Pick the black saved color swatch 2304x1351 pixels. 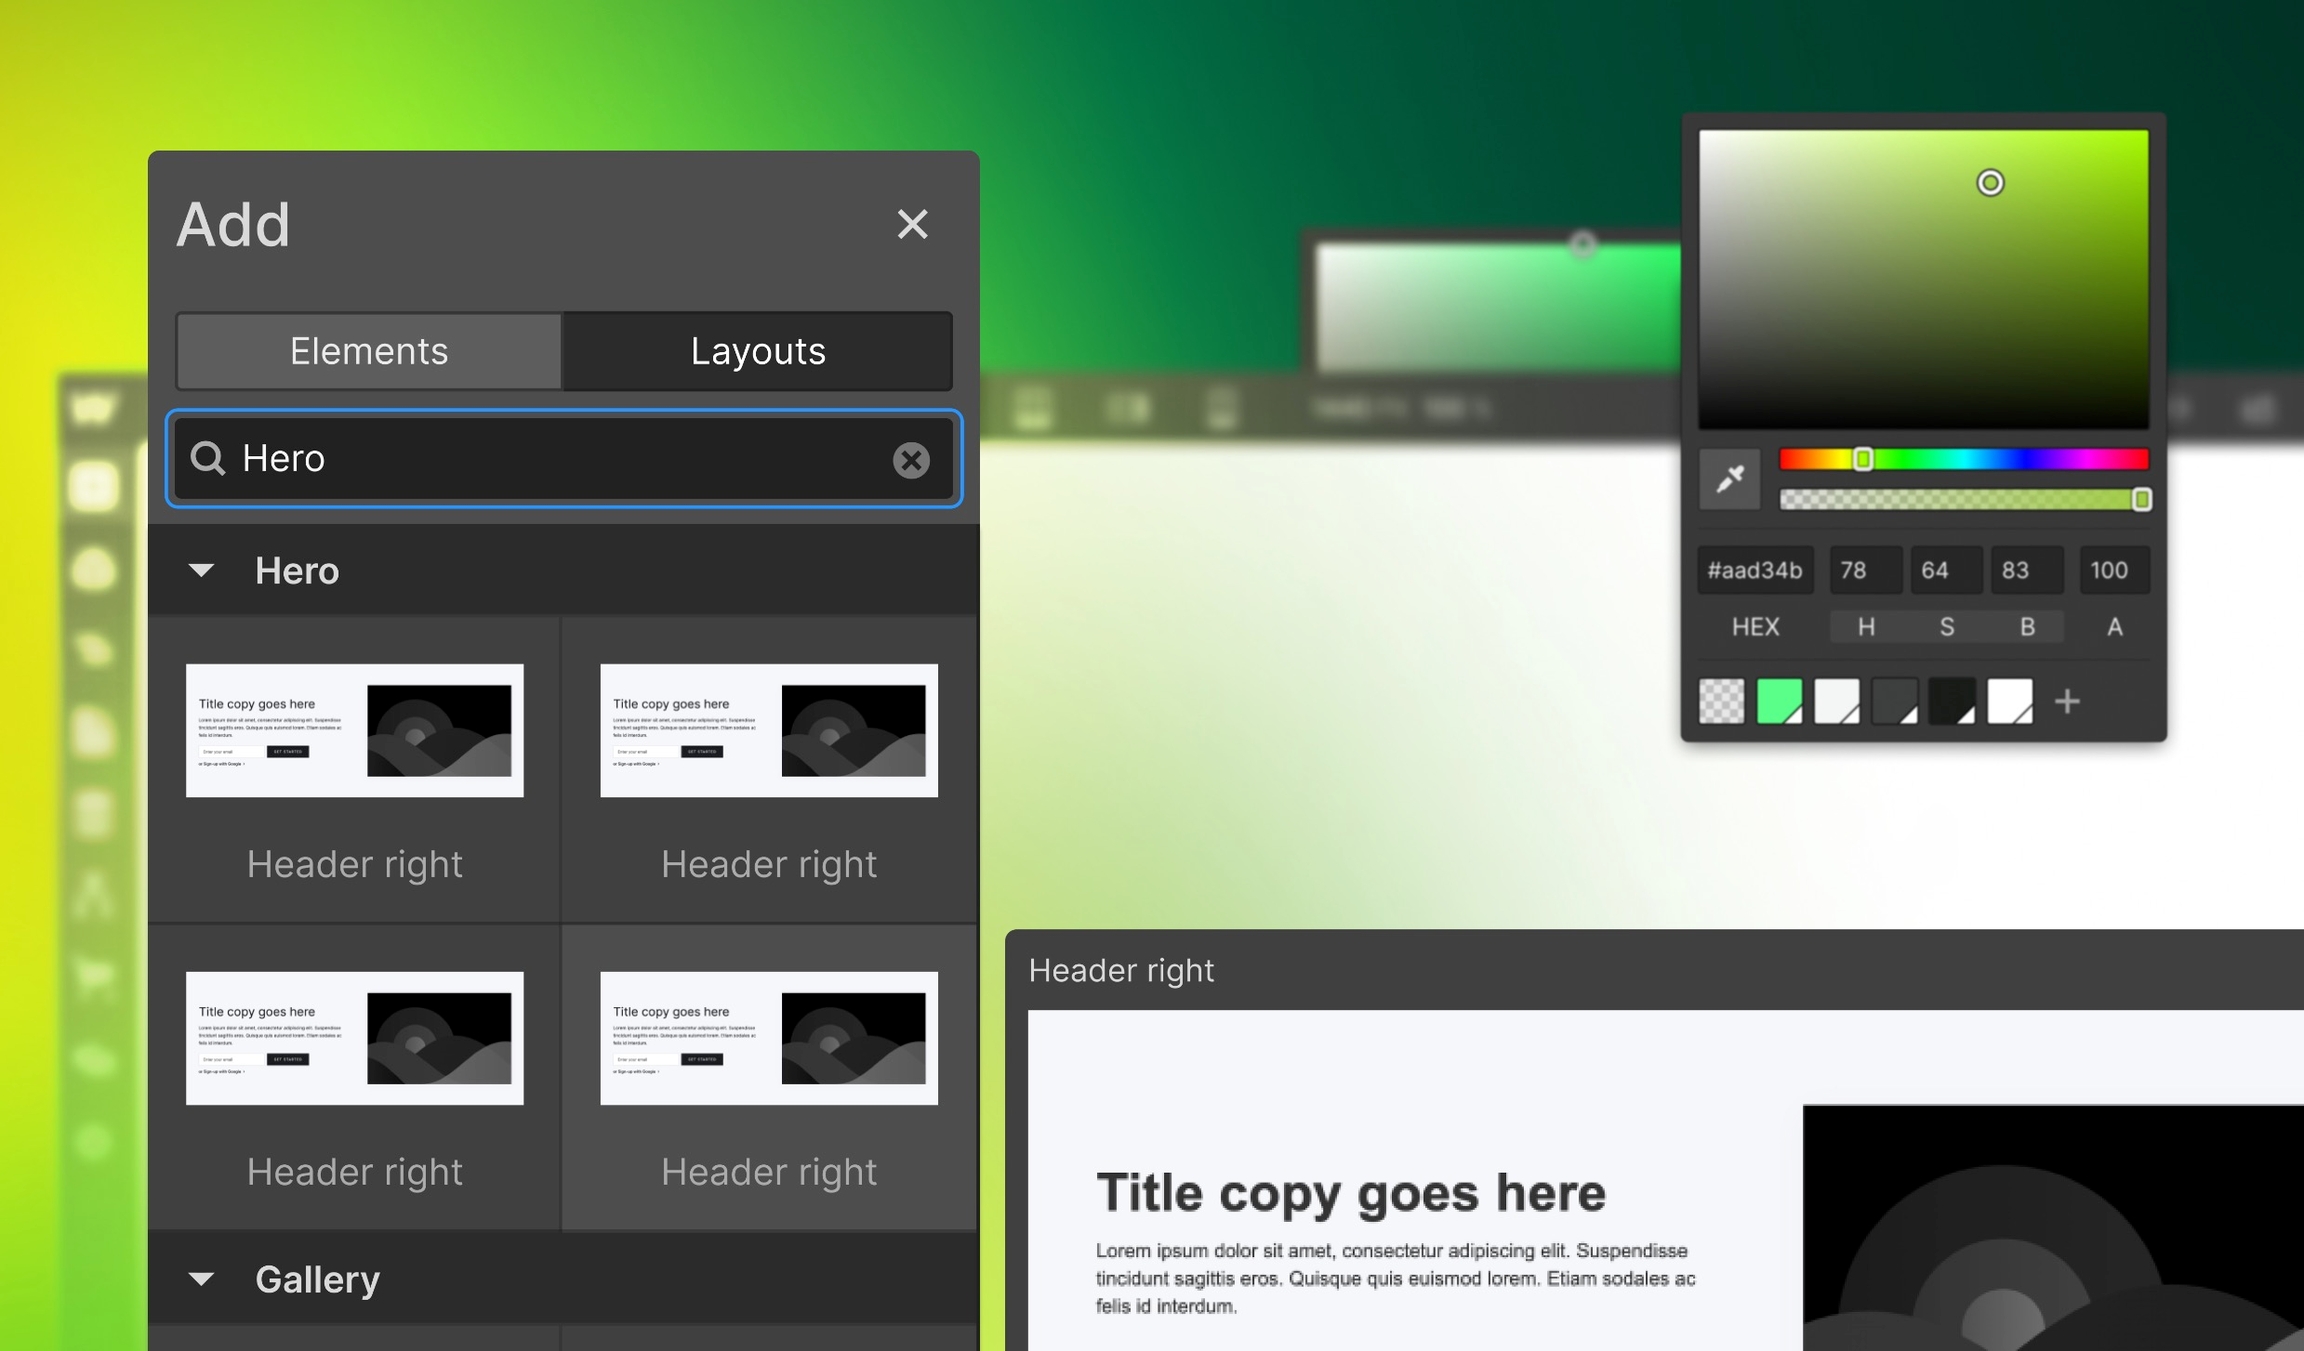point(1951,701)
